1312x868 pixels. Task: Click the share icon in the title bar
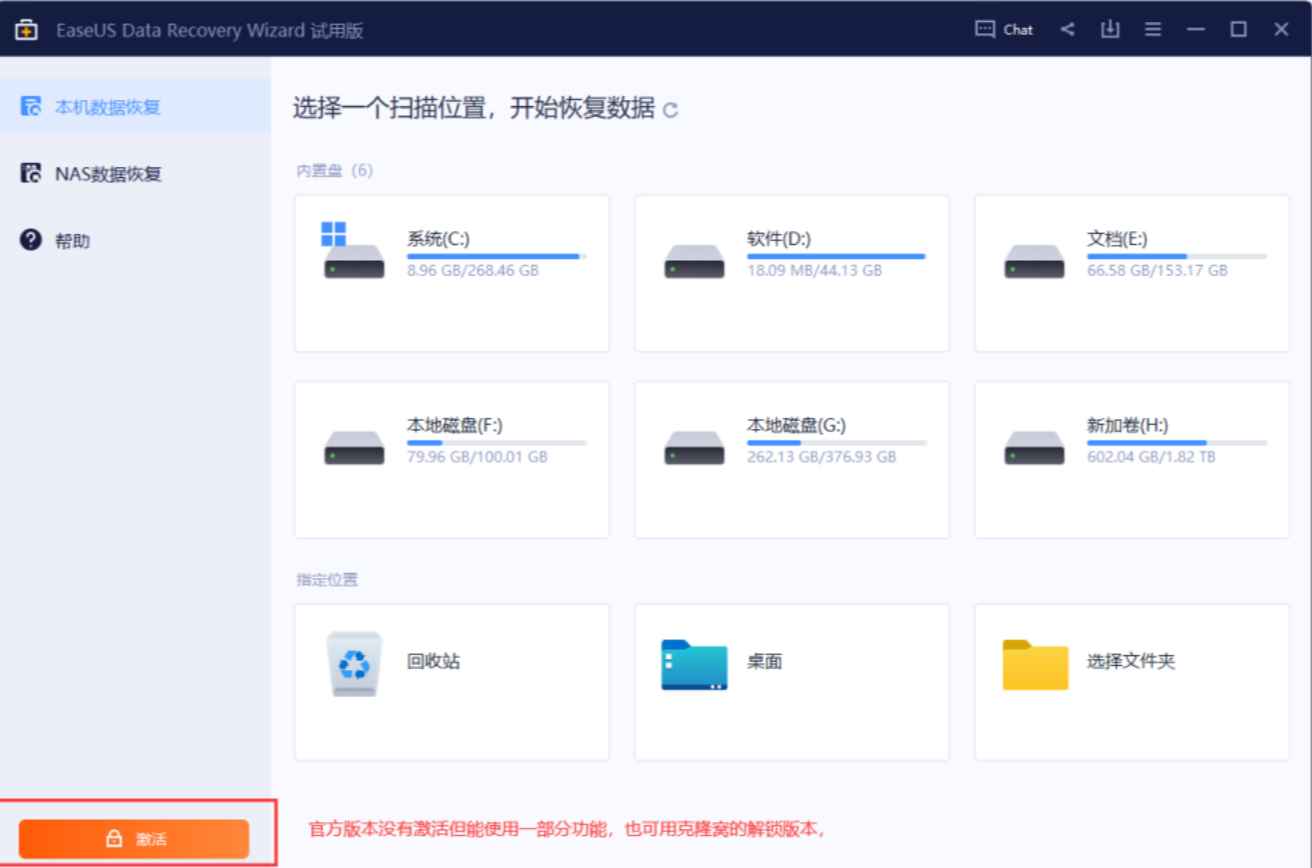click(x=1066, y=29)
